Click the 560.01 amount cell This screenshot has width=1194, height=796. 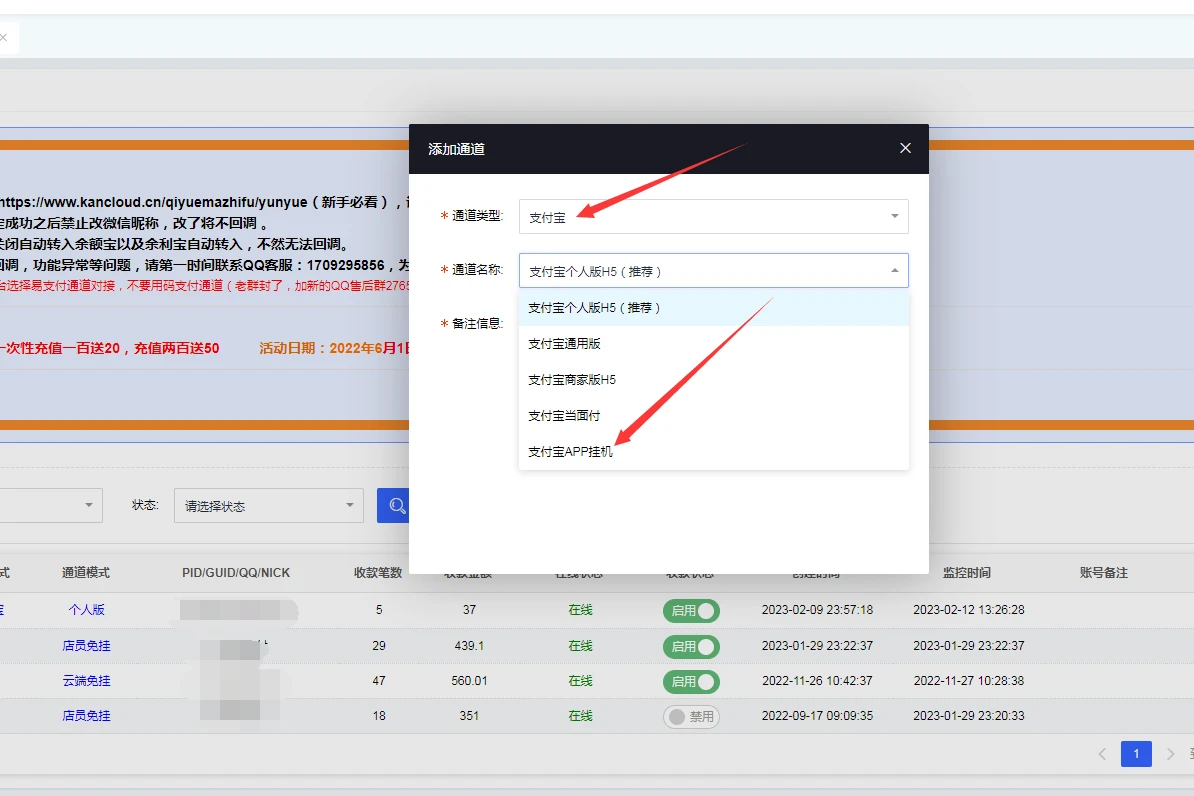[x=469, y=680]
